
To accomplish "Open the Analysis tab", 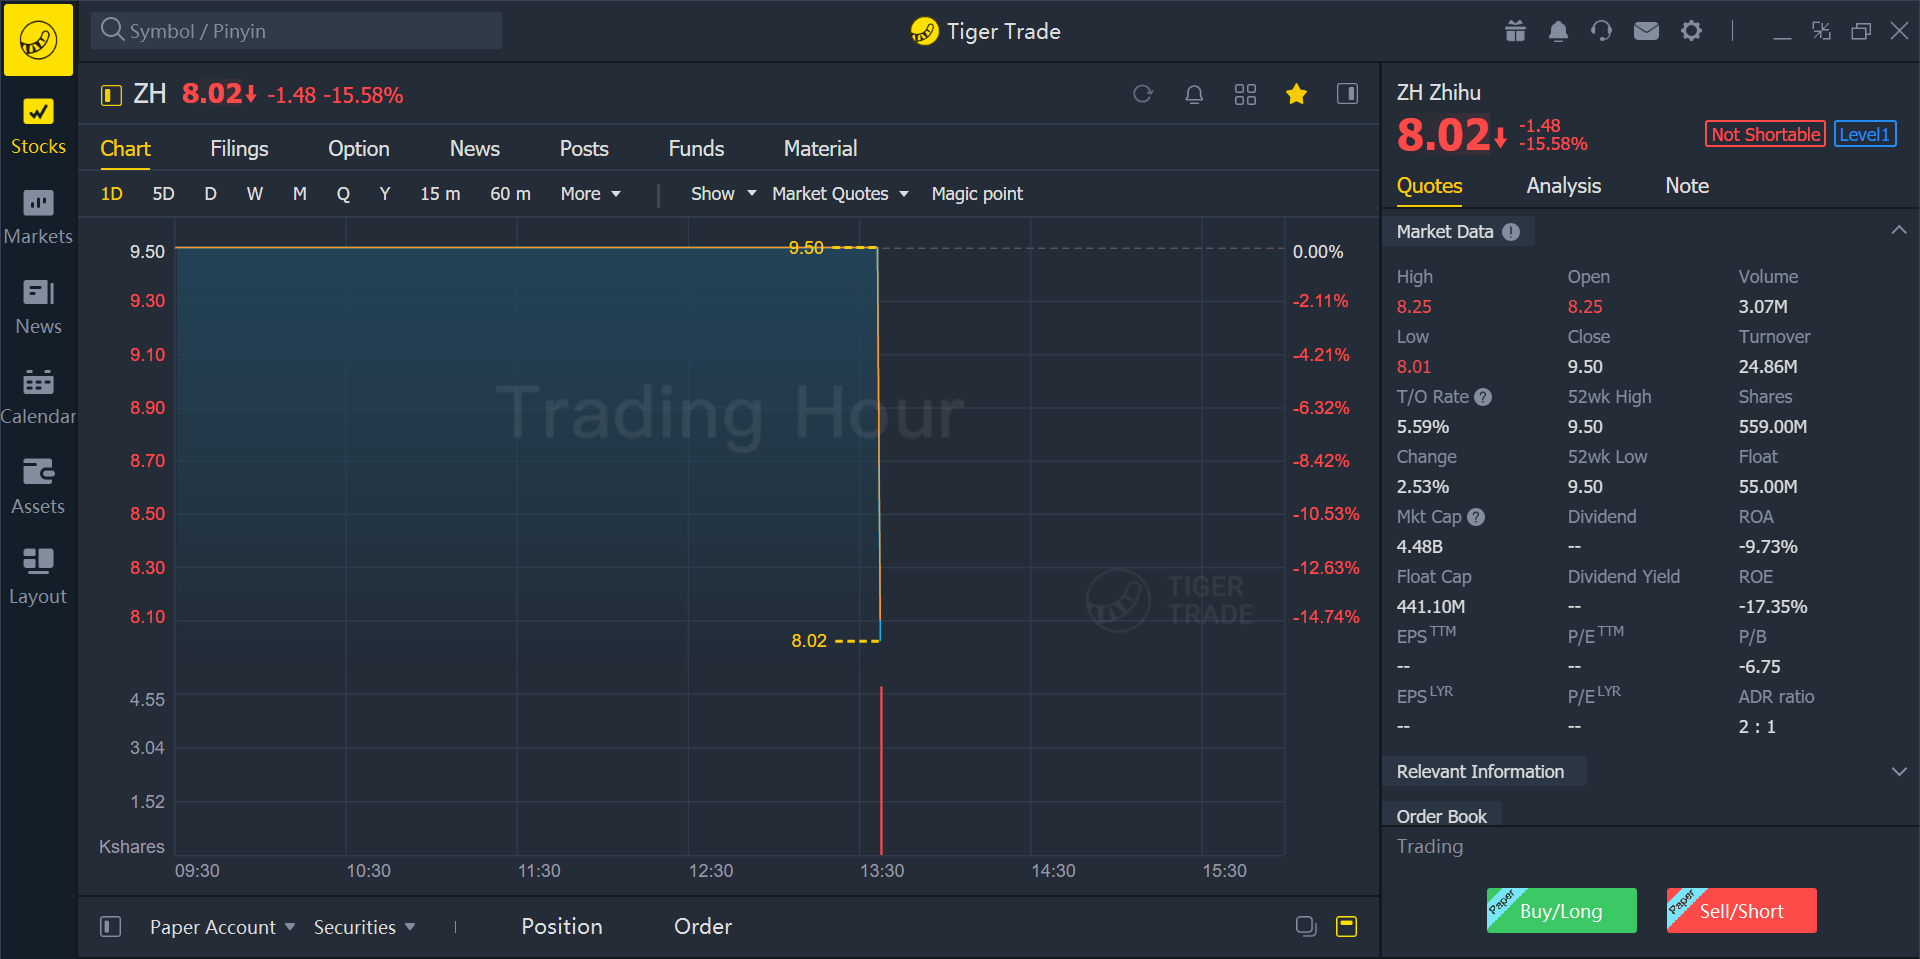I will point(1564,186).
